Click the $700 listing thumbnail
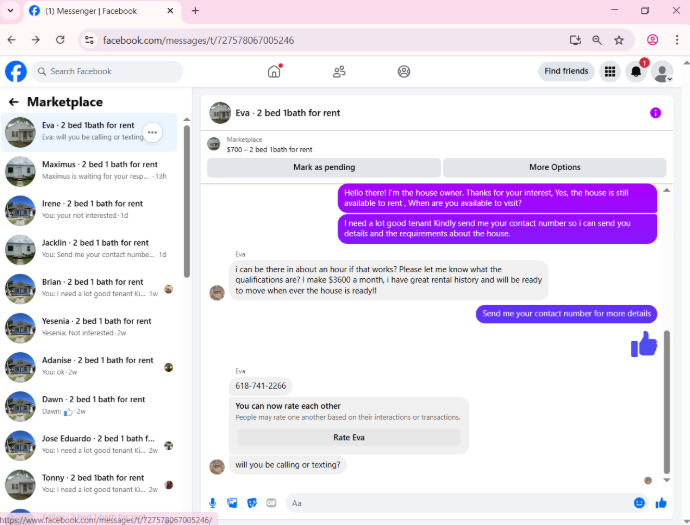The width and height of the screenshot is (690, 525). (214, 144)
